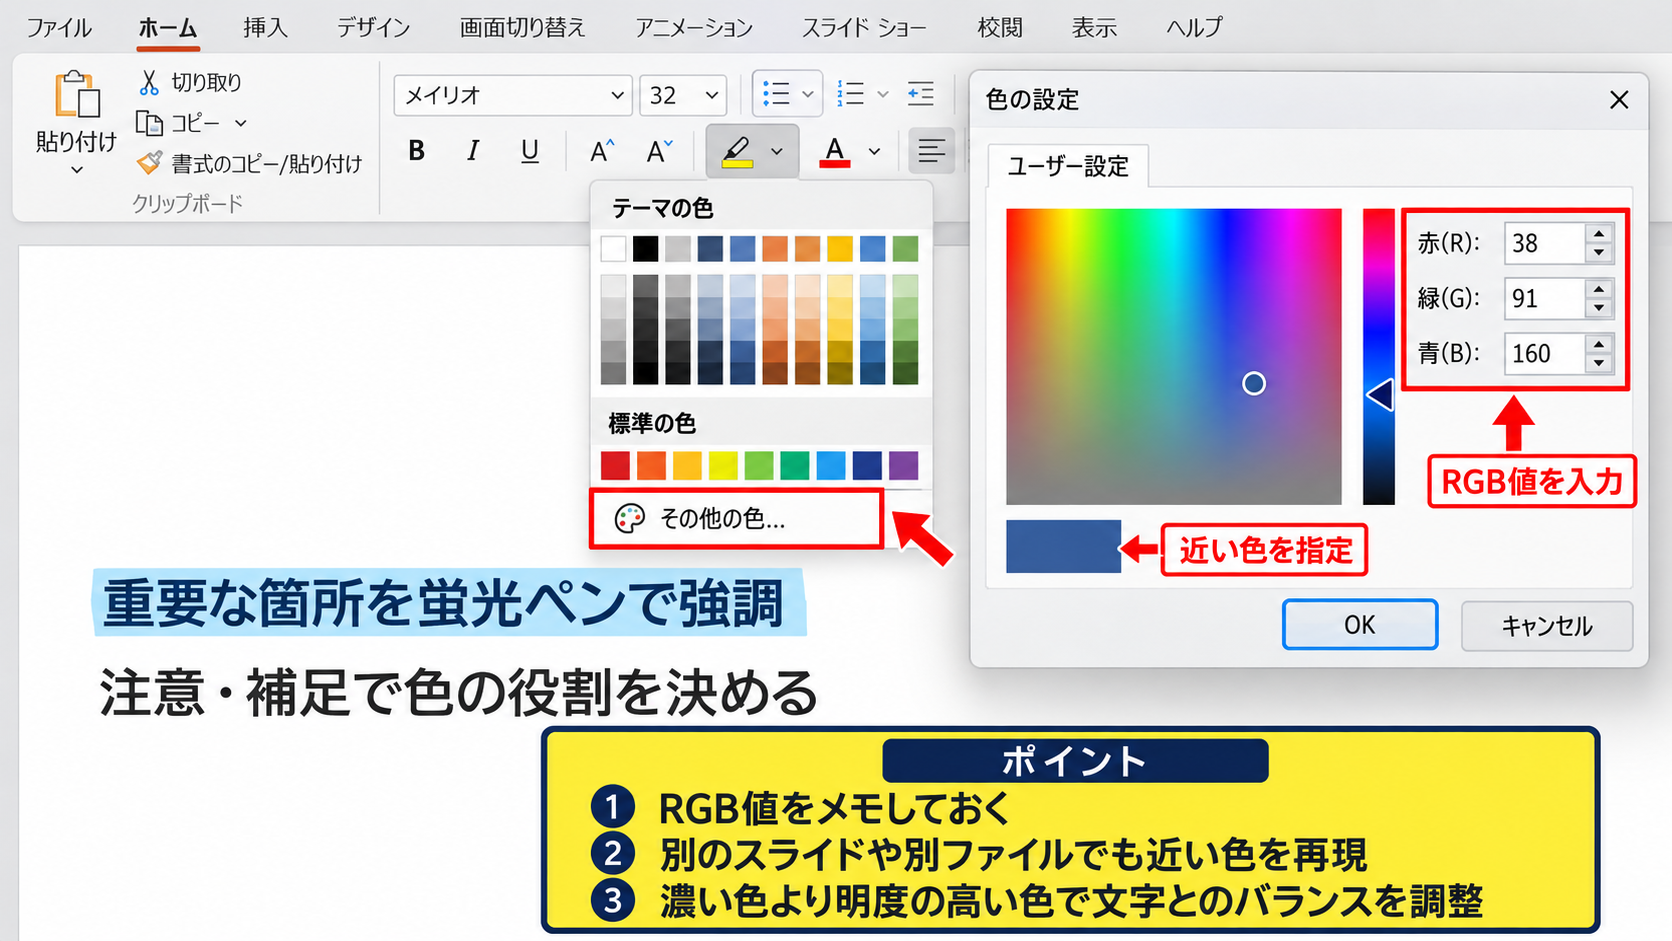This screenshot has width=1672, height=941.
Task: Click the Copy (コピー) icon
Action: click(x=149, y=123)
